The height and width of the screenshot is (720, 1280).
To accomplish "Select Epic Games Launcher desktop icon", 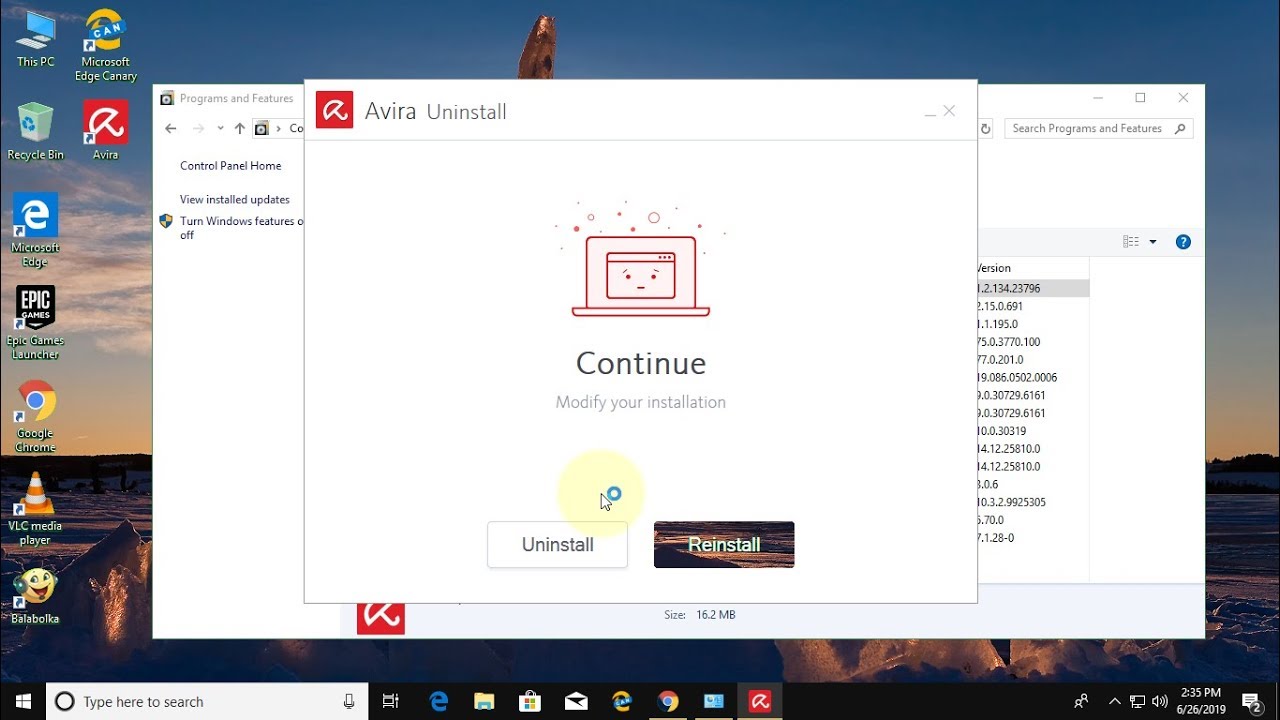I will point(35,323).
